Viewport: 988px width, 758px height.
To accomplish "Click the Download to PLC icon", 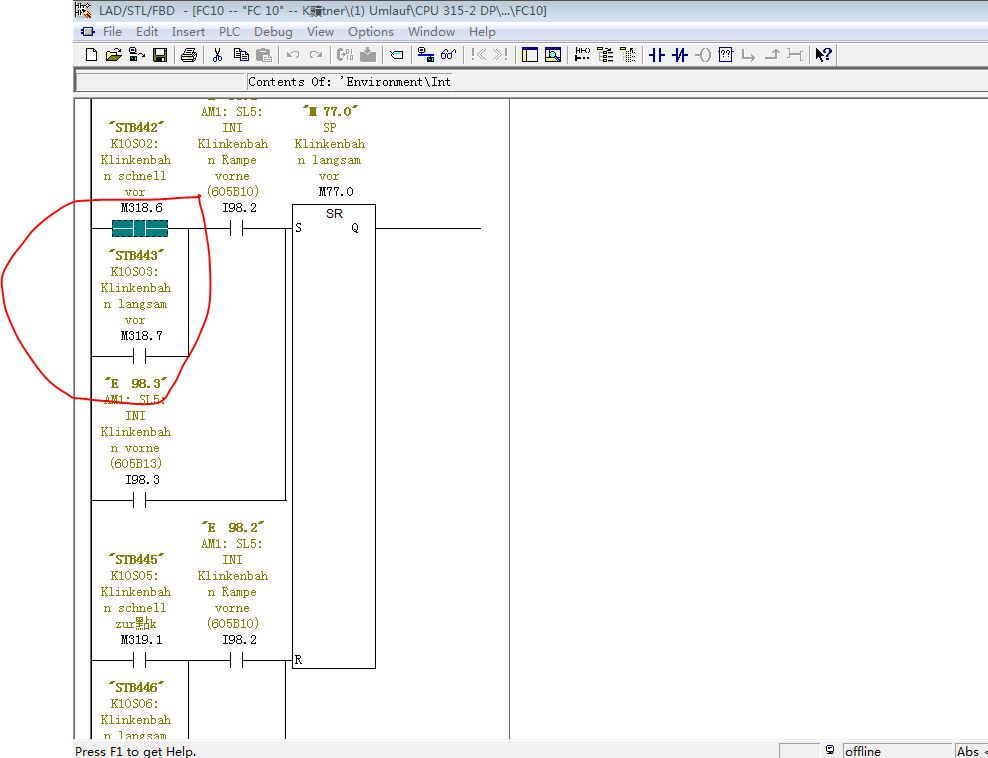I will (368, 55).
